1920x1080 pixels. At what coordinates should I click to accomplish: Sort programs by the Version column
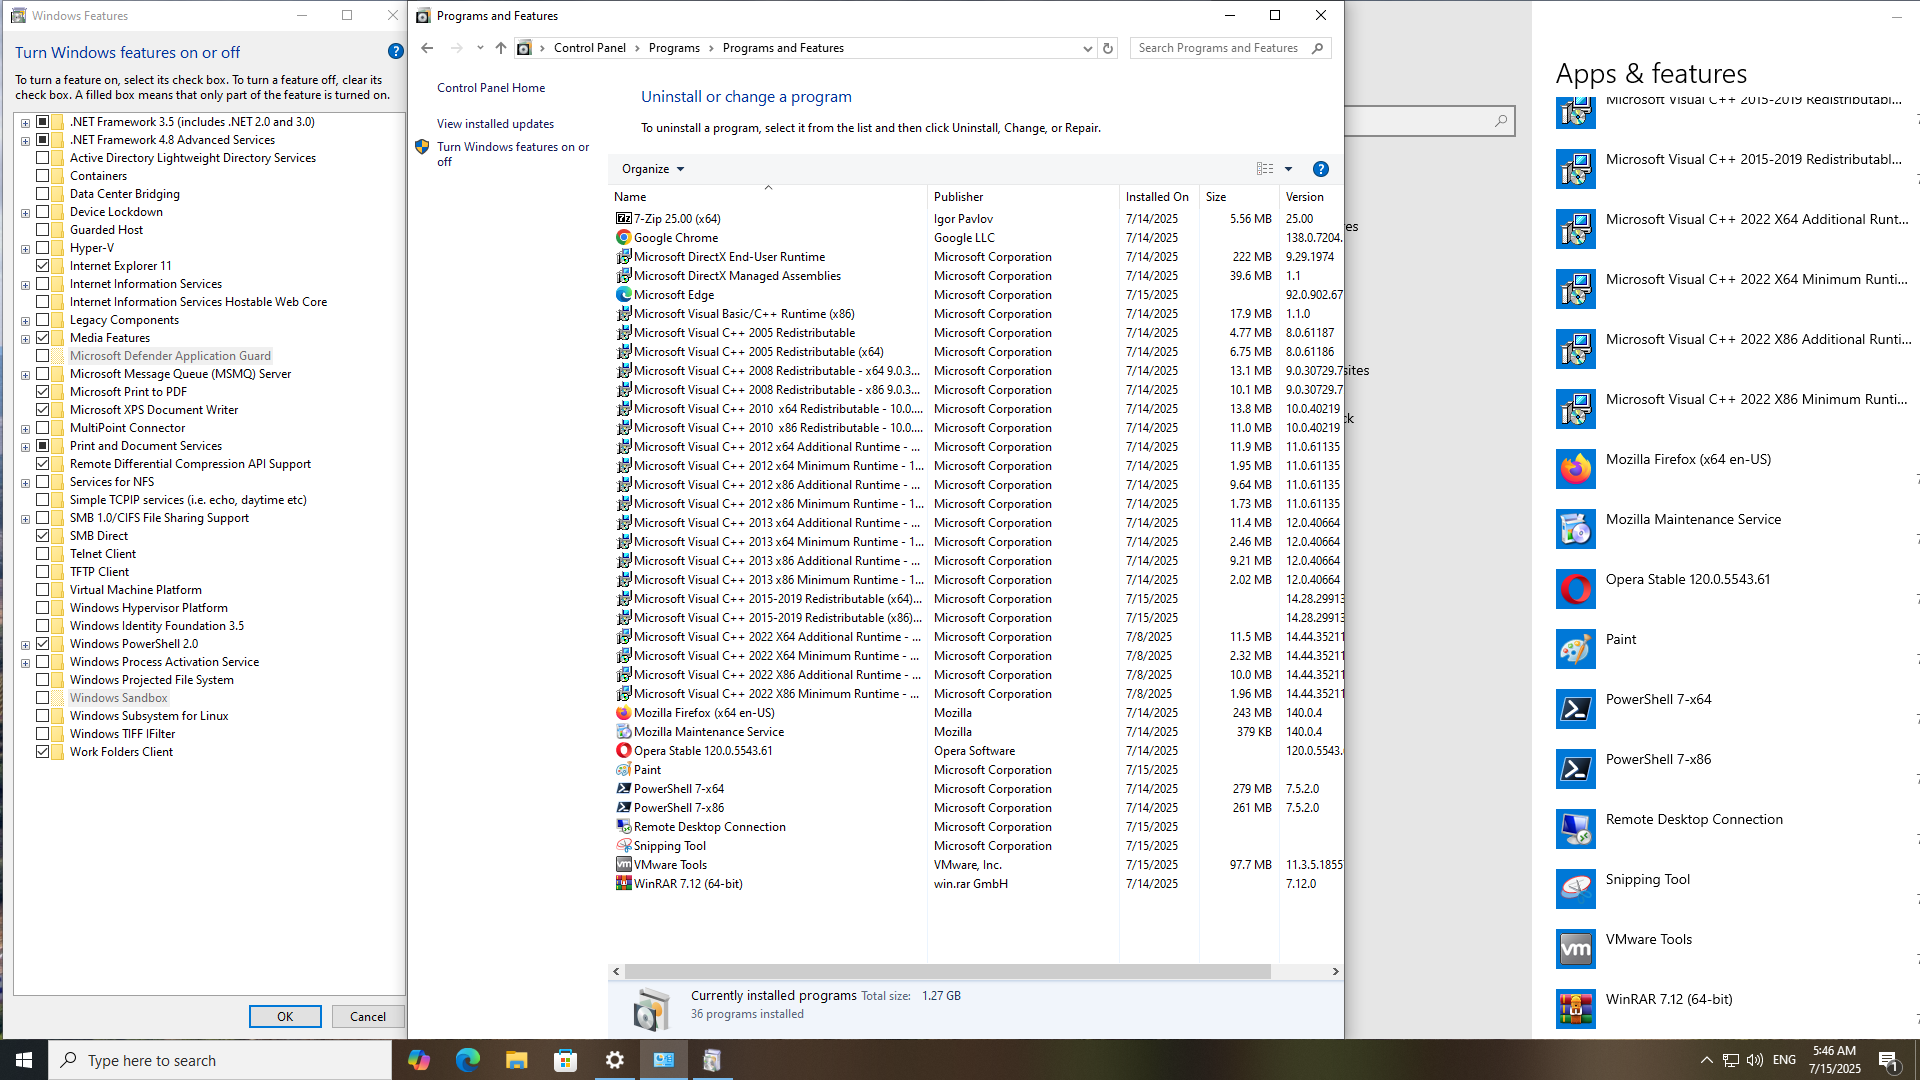[x=1311, y=197]
